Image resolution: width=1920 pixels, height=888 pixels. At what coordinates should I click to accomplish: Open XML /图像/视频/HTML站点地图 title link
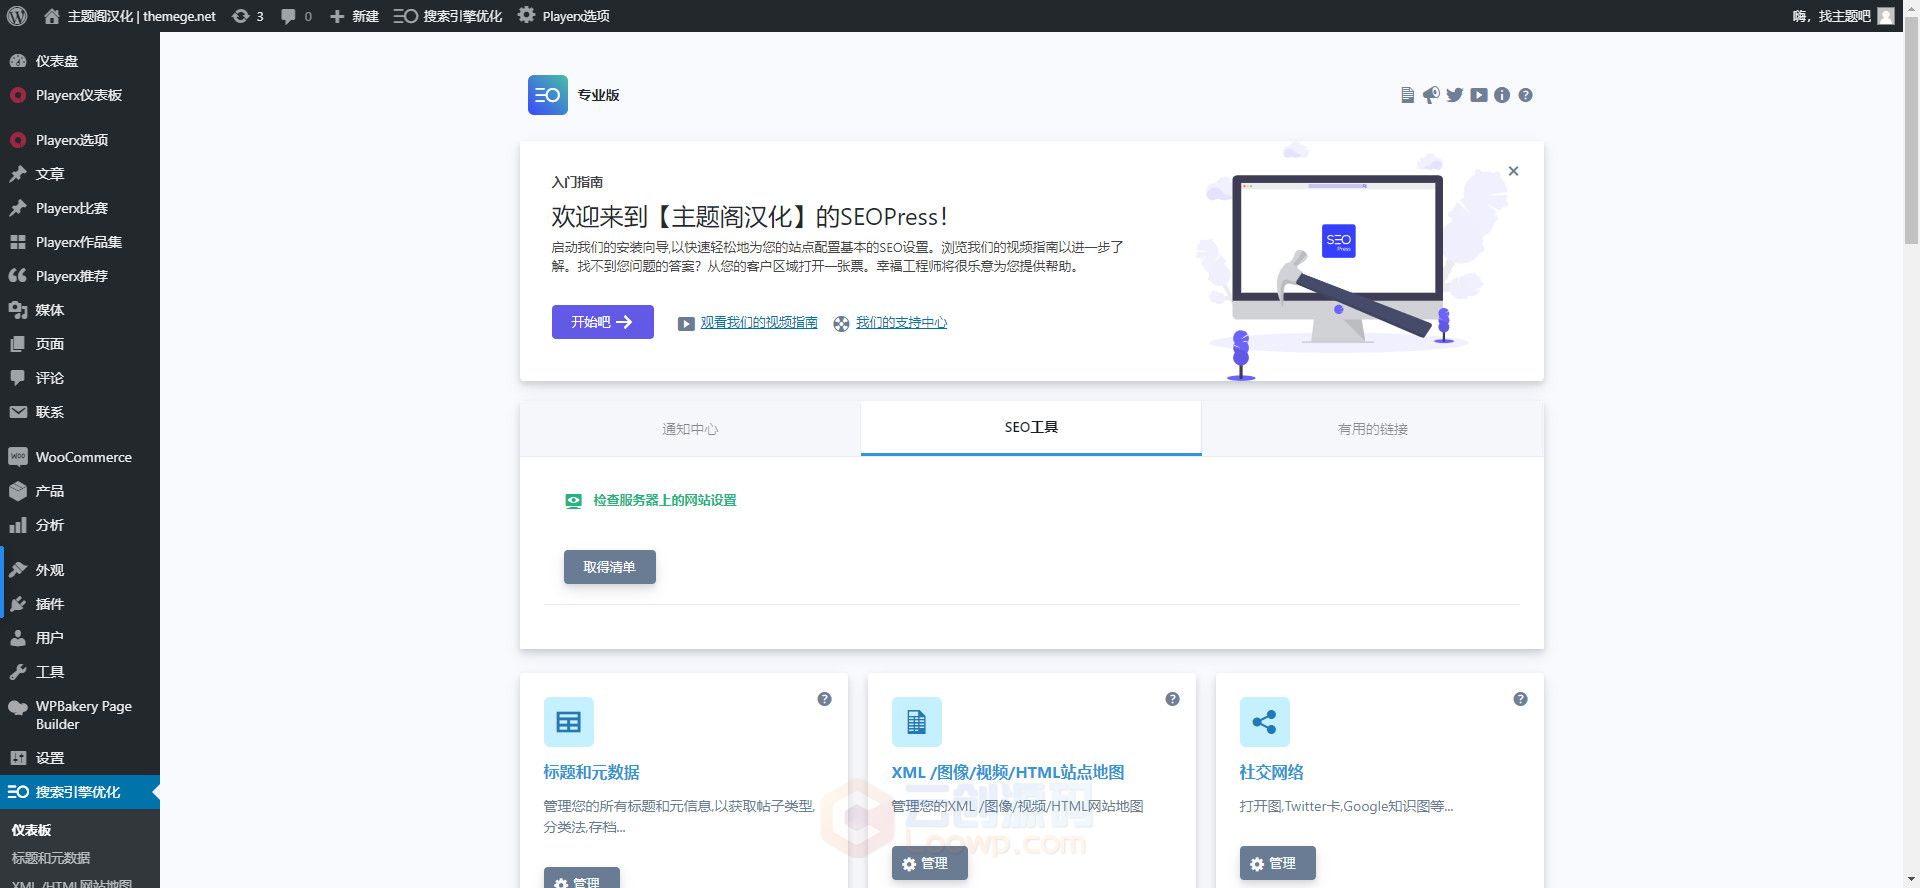pyautogui.click(x=1008, y=772)
